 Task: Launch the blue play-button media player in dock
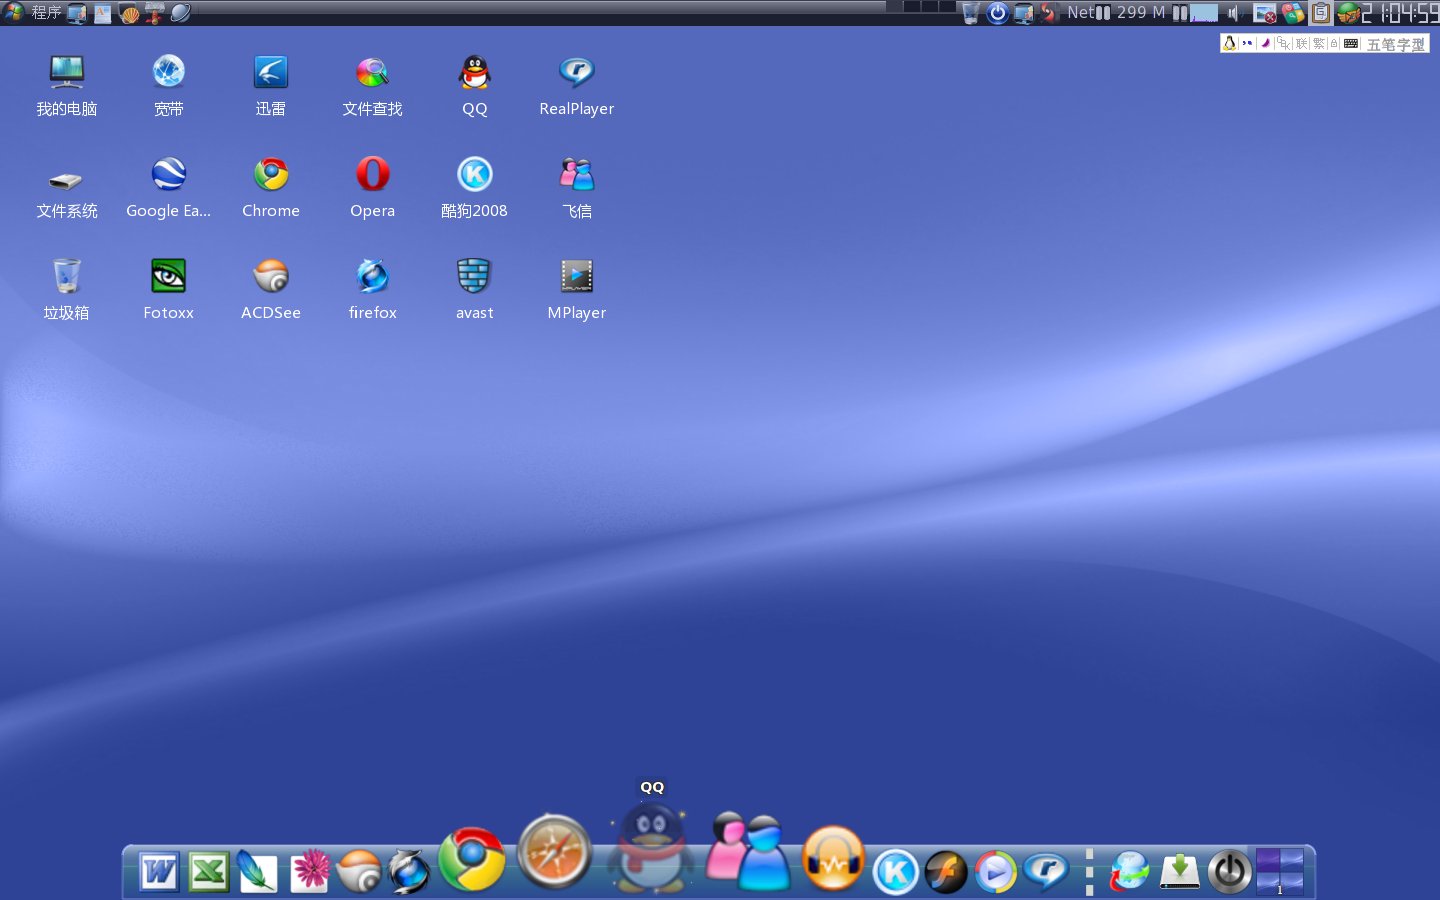tap(995, 872)
